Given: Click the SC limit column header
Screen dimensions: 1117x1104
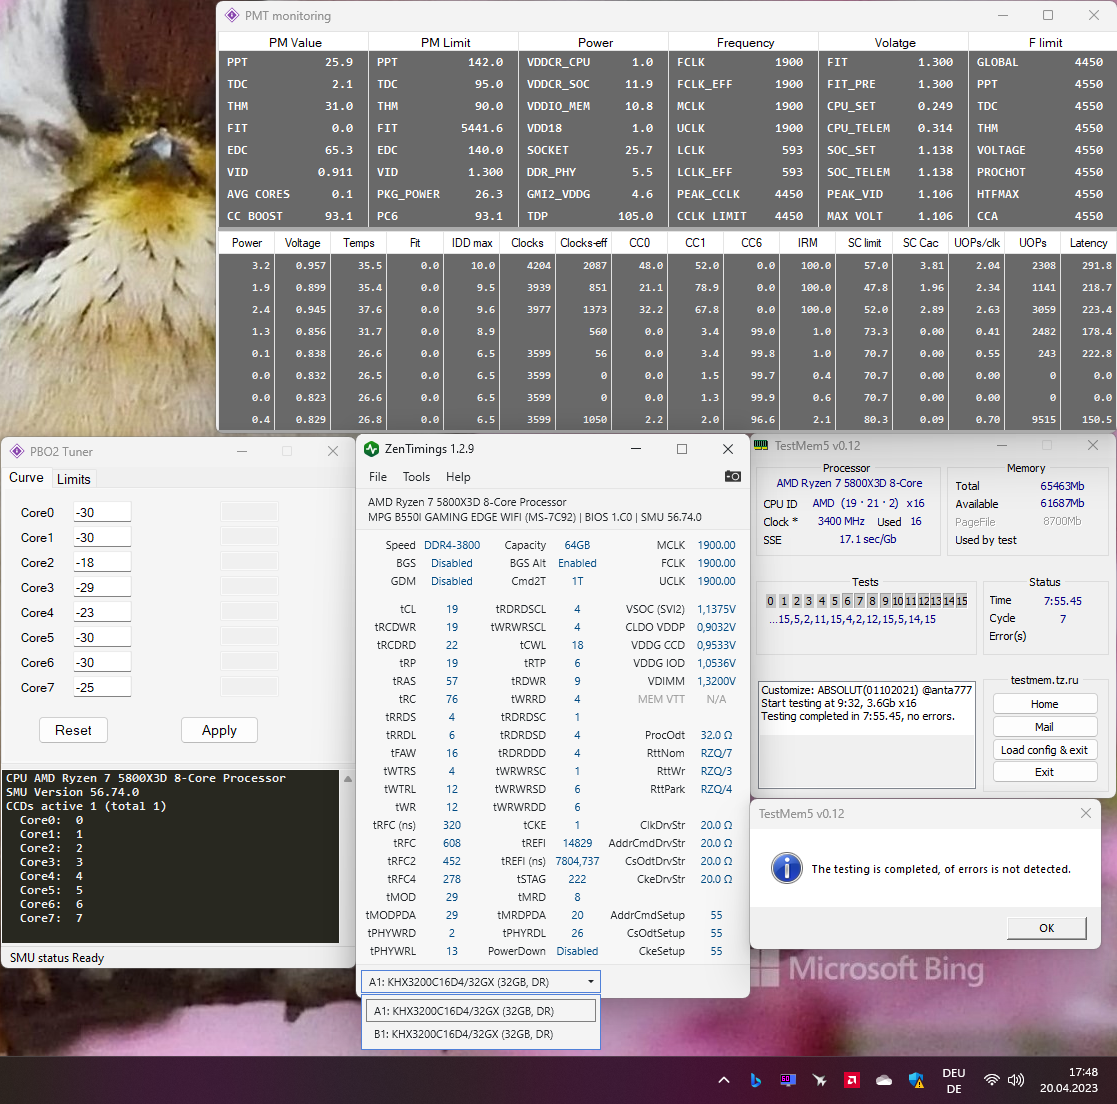Looking at the screenshot, I should (864, 243).
